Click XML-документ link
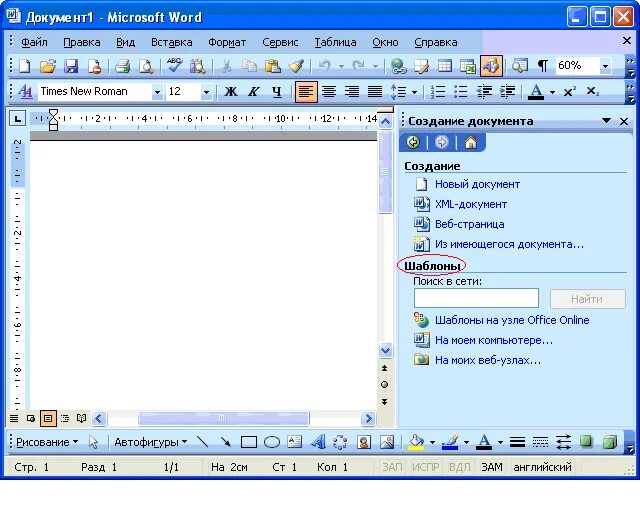 coord(471,204)
